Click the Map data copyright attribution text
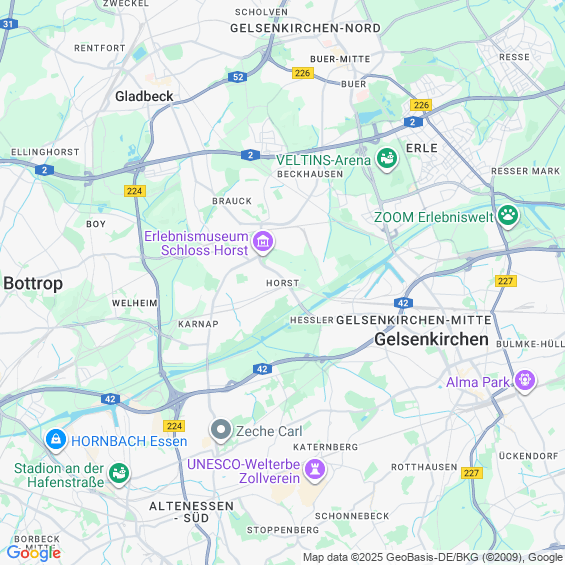This screenshot has width=565, height=565. click(x=433, y=557)
